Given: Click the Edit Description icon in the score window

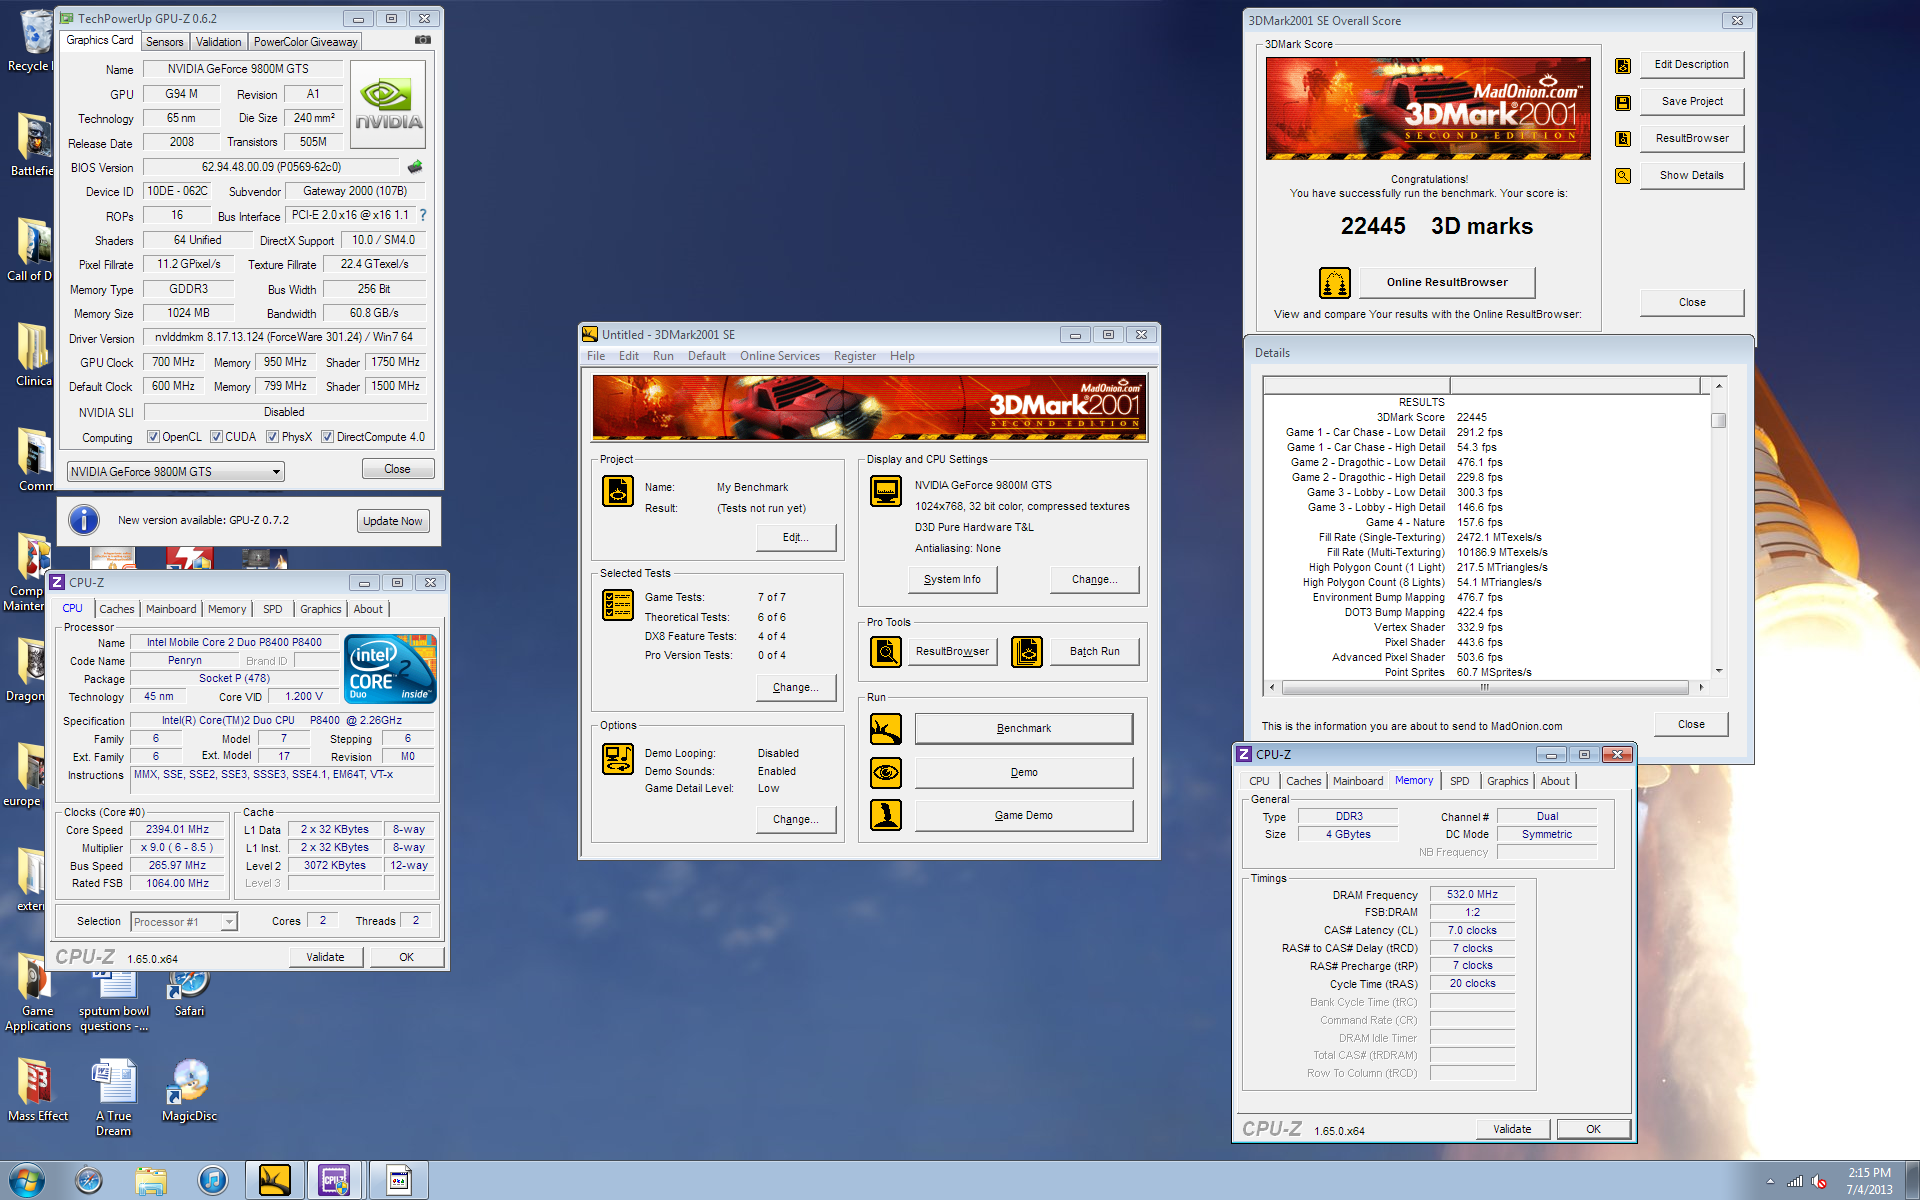Looking at the screenshot, I should (1623, 65).
